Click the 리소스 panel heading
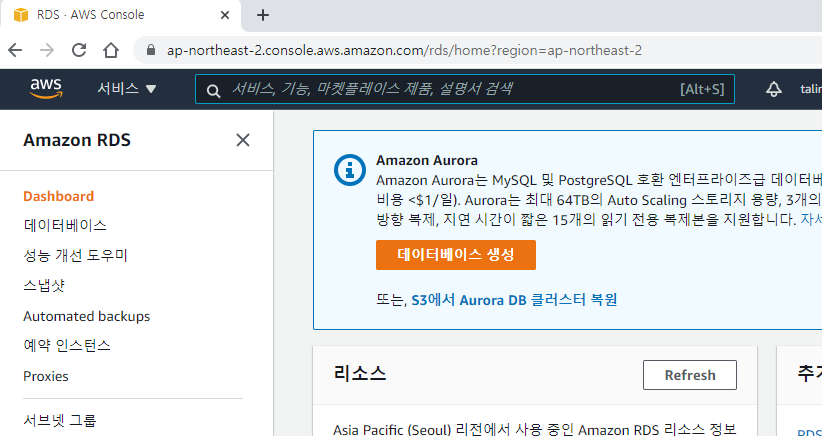 click(x=360, y=374)
